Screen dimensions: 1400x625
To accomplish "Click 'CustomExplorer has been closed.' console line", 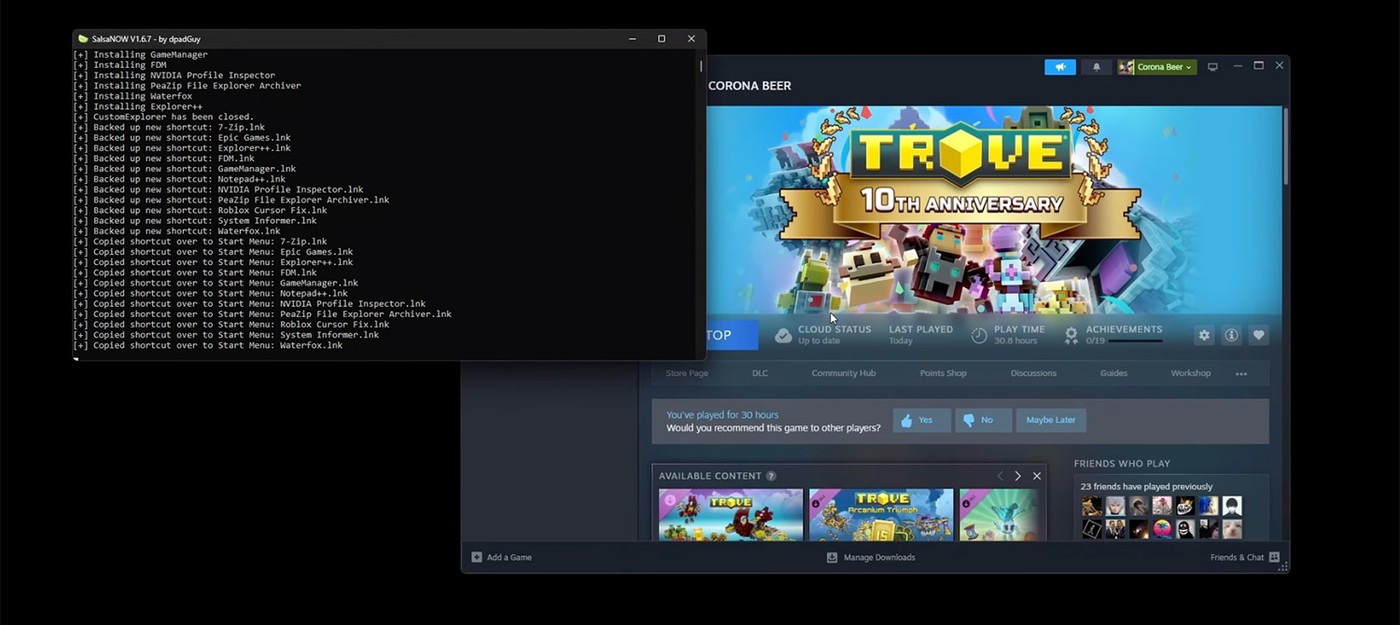I will (x=163, y=117).
